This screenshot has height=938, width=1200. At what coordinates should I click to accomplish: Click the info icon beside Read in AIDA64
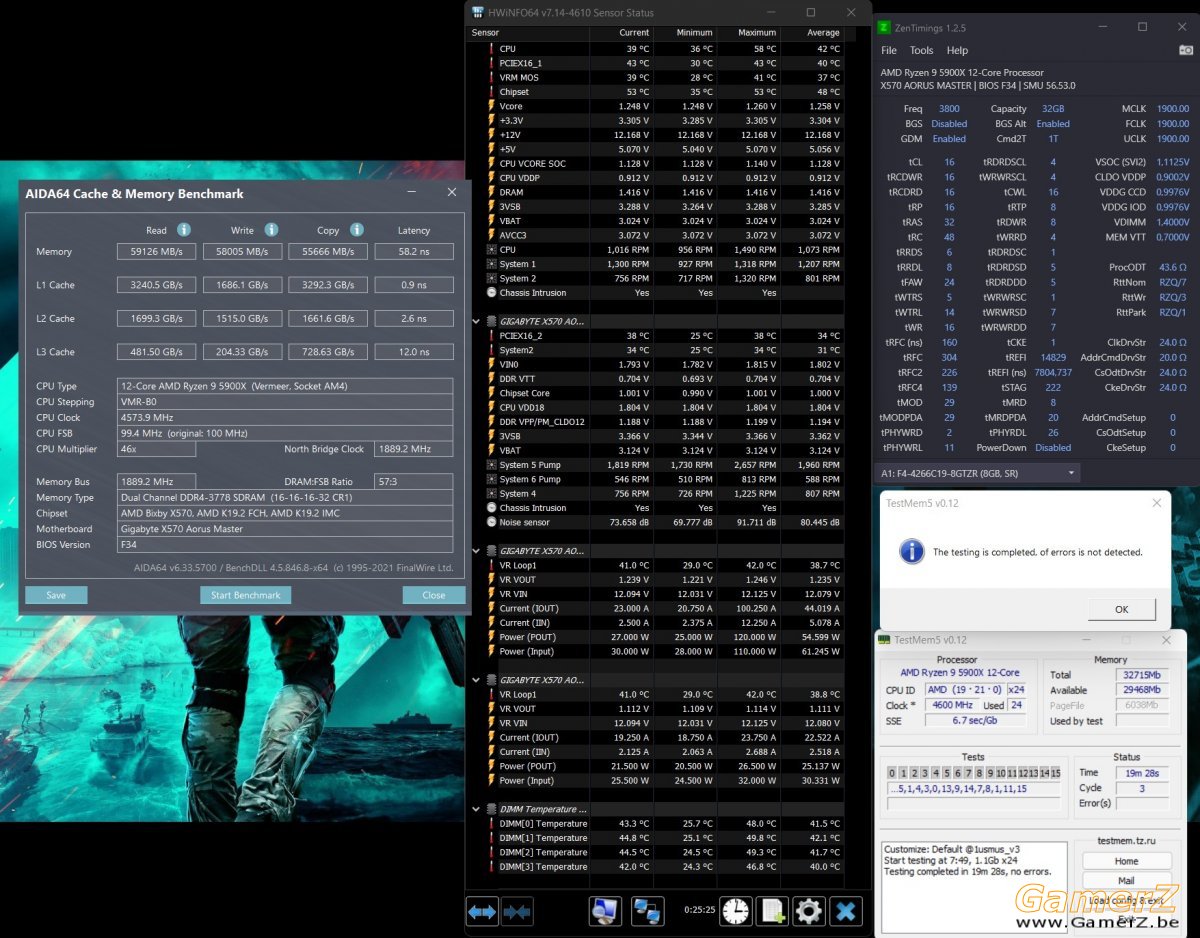click(184, 230)
